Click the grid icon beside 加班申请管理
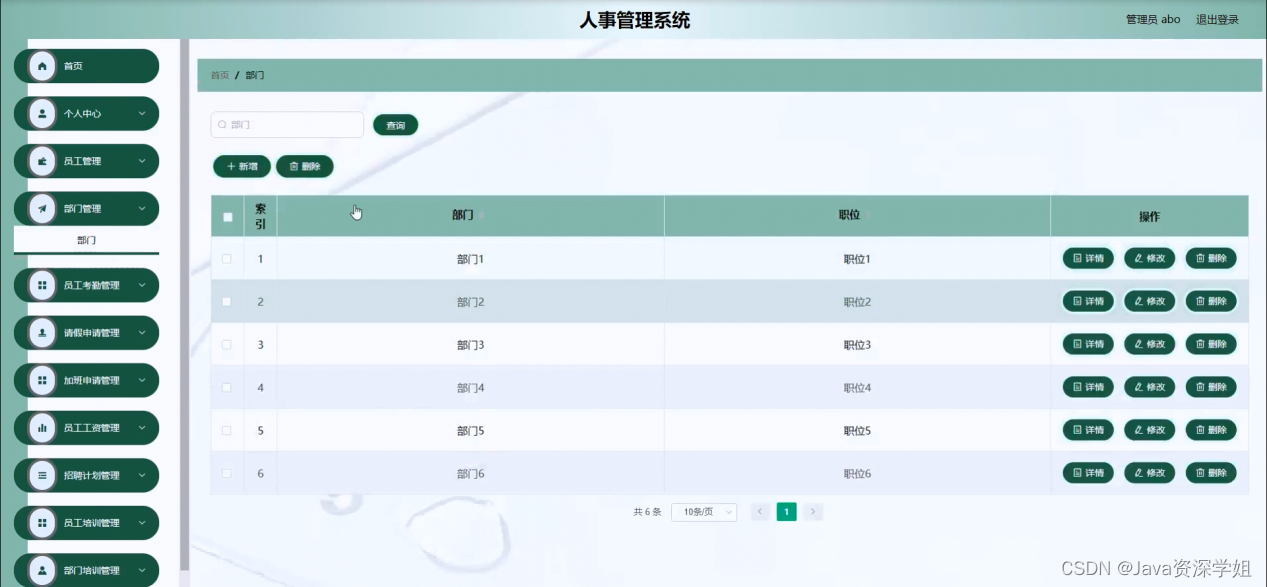The height and width of the screenshot is (587, 1267). (42, 380)
